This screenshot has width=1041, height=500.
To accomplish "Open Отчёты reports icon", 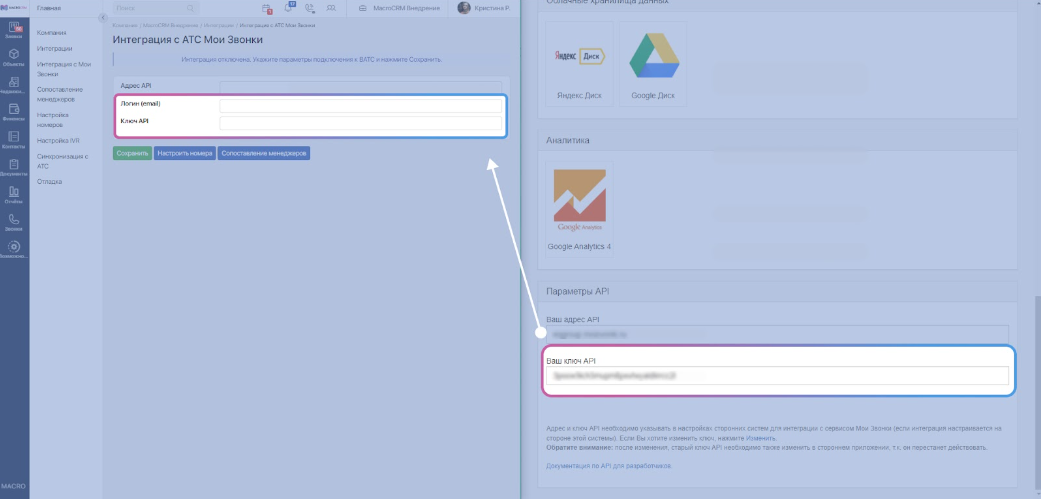I will tap(14, 194).
